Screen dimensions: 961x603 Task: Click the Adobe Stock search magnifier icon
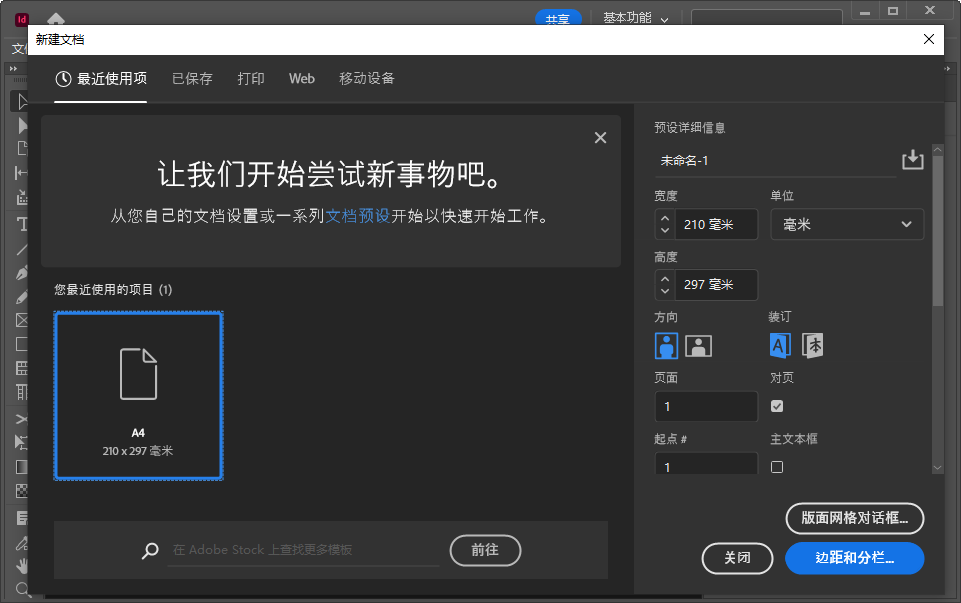150,550
